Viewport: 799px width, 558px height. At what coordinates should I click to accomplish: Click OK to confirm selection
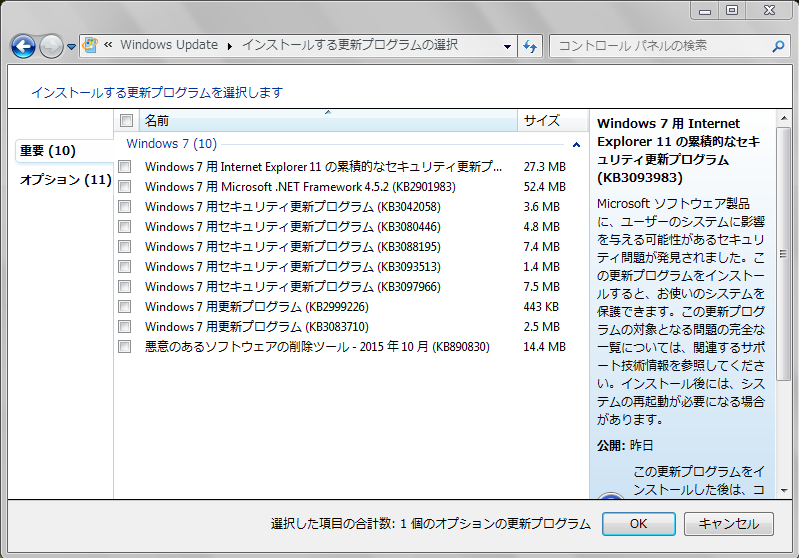[638, 524]
